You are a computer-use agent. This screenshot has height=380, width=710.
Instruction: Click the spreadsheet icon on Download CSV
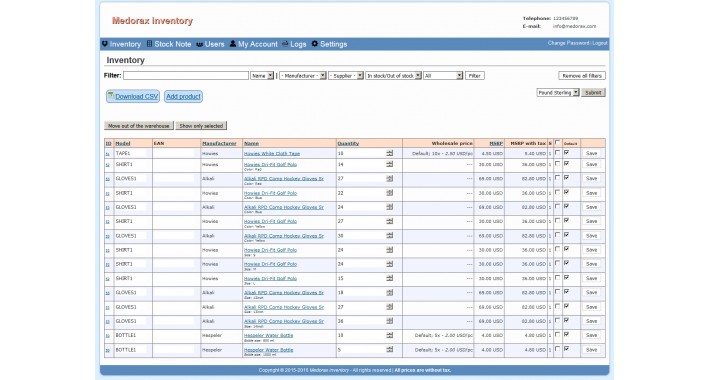coord(111,95)
